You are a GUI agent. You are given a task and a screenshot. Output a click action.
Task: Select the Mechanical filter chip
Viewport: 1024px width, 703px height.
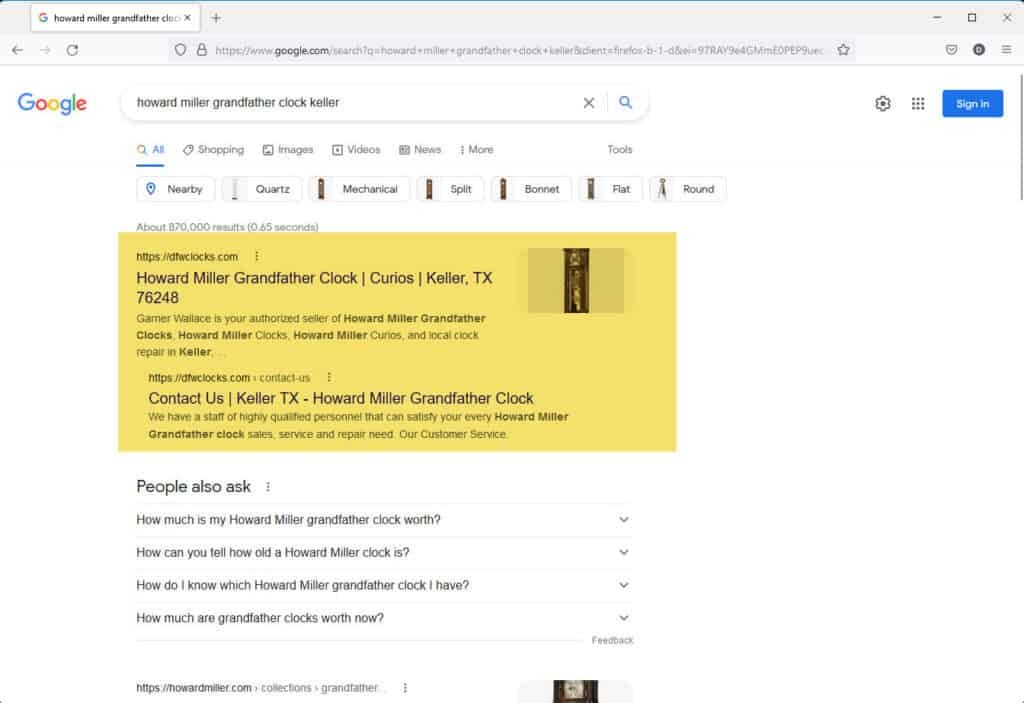(359, 189)
